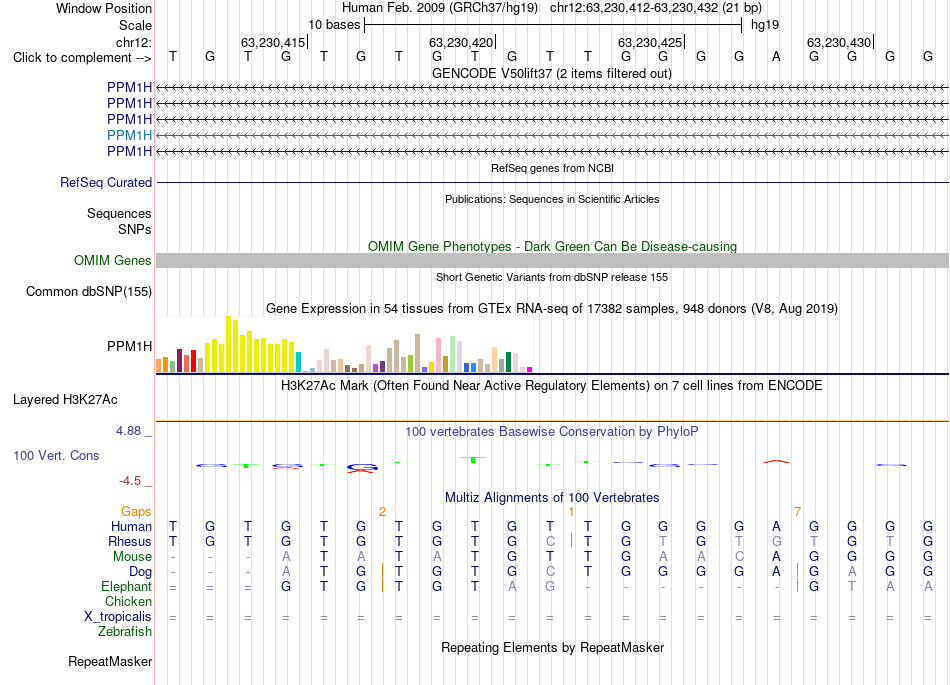The width and height of the screenshot is (950, 685).
Task: Click the Rhesus alignment row label
Action: [130, 541]
